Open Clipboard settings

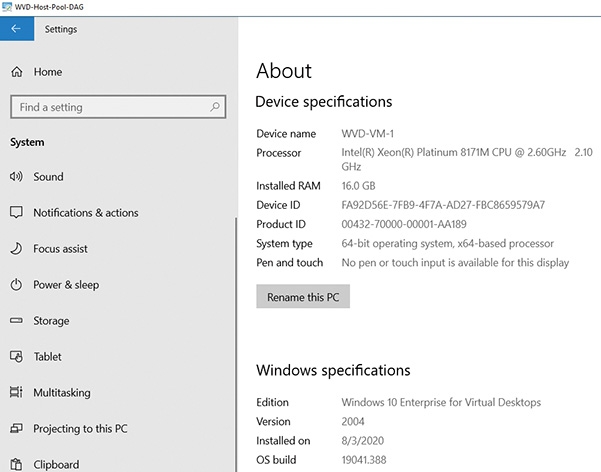(56, 464)
